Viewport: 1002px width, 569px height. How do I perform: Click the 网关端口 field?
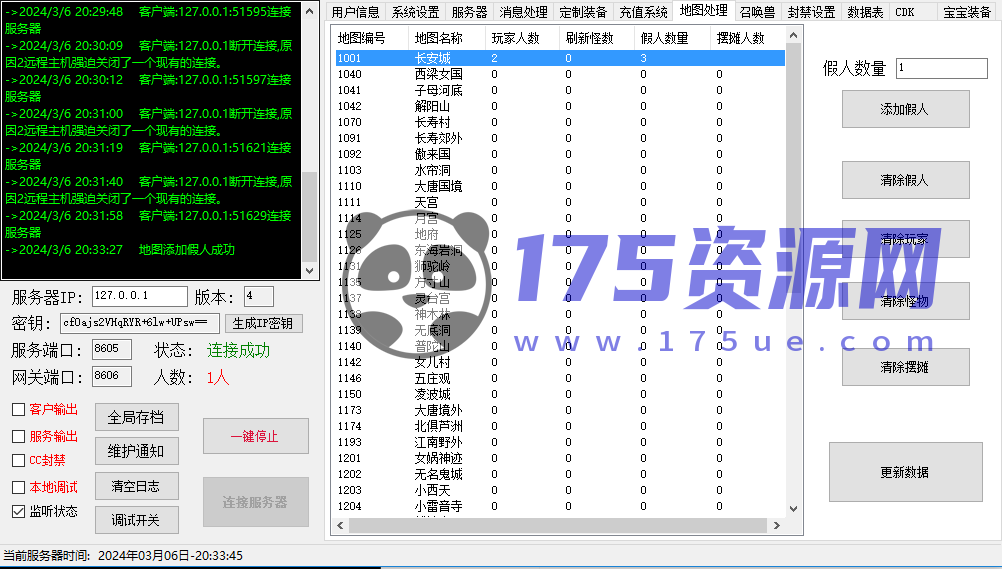[x=112, y=376]
